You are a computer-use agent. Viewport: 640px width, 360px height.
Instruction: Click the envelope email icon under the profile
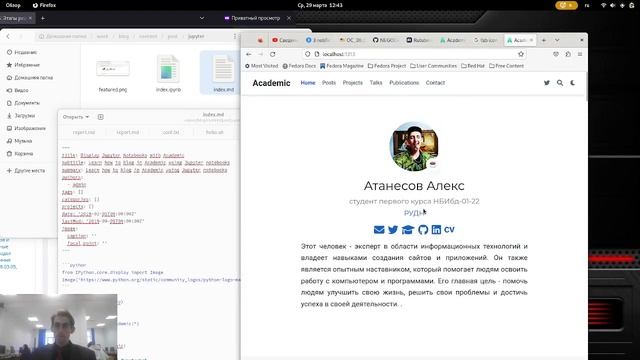click(379, 230)
